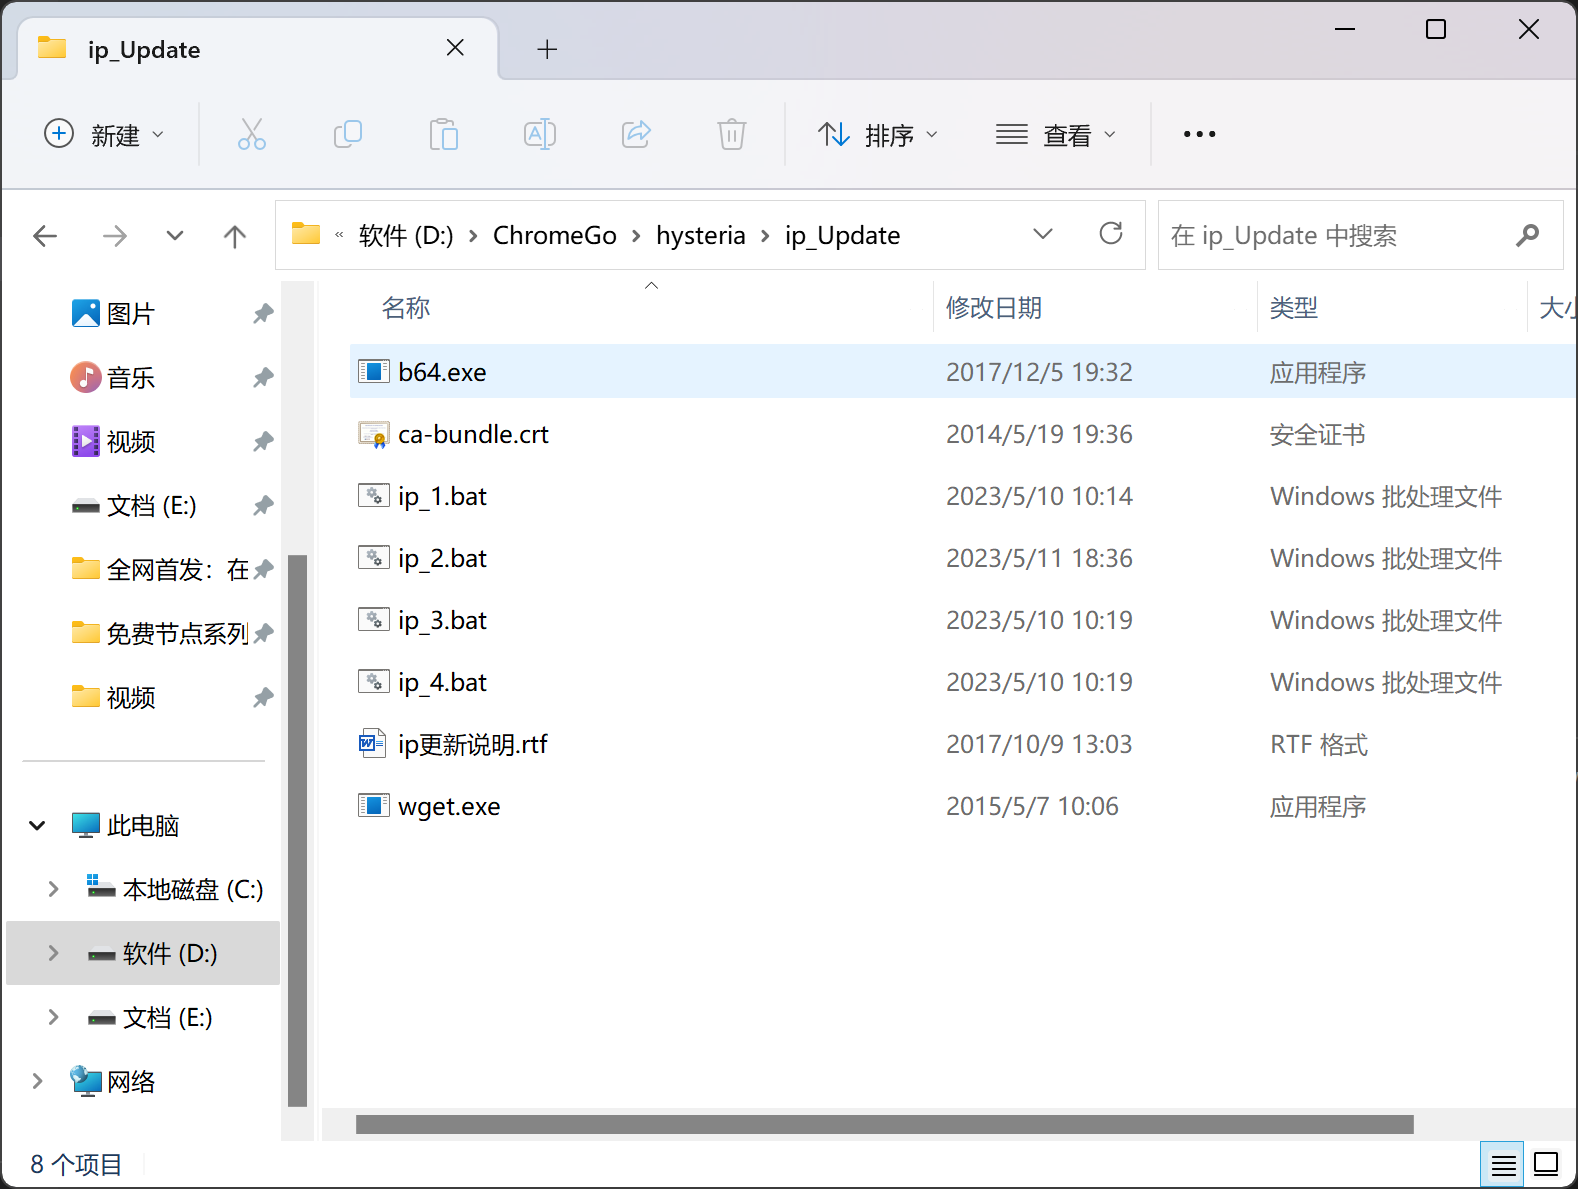The width and height of the screenshot is (1578, 1189).
Task: Click the horizontal scrollbar thumb
Action: click(x=884, y=1125)
